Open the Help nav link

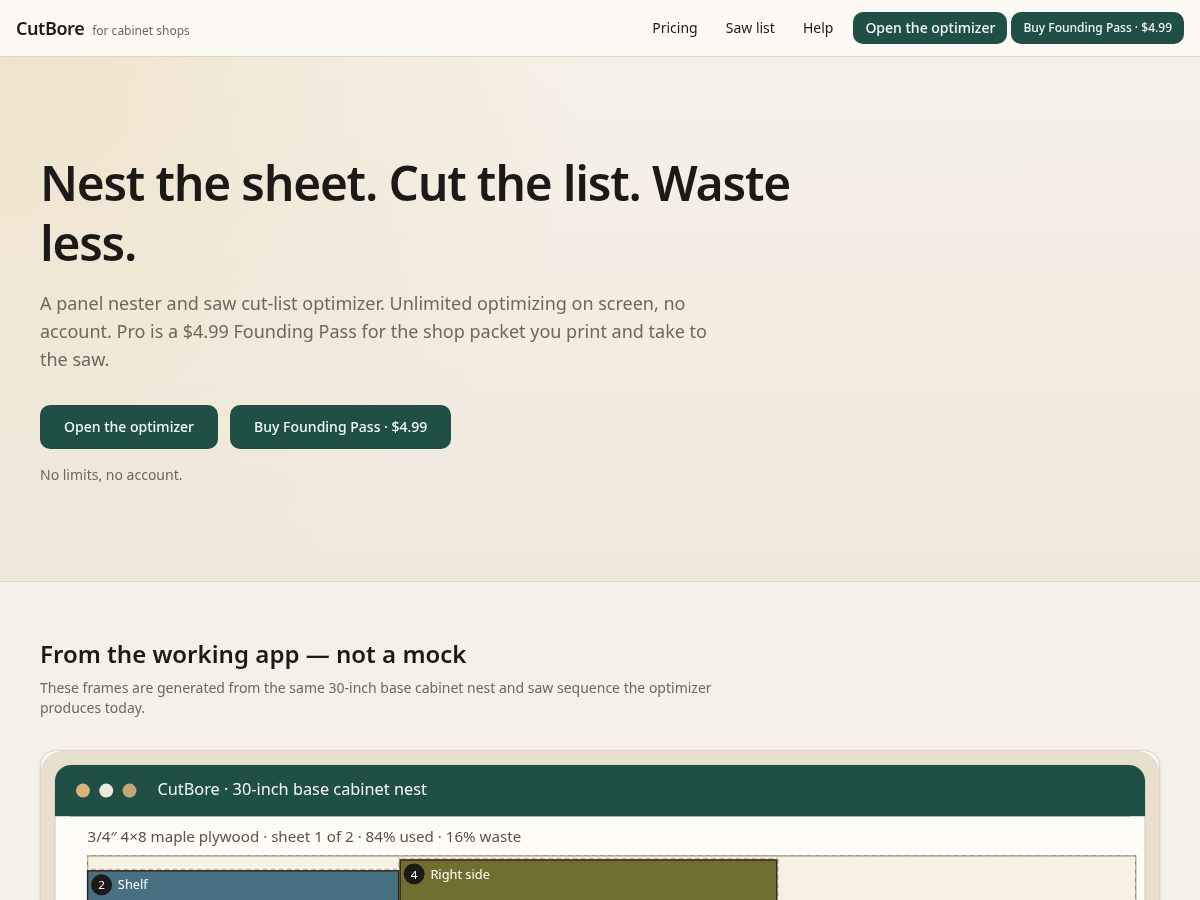coord(818,28)
